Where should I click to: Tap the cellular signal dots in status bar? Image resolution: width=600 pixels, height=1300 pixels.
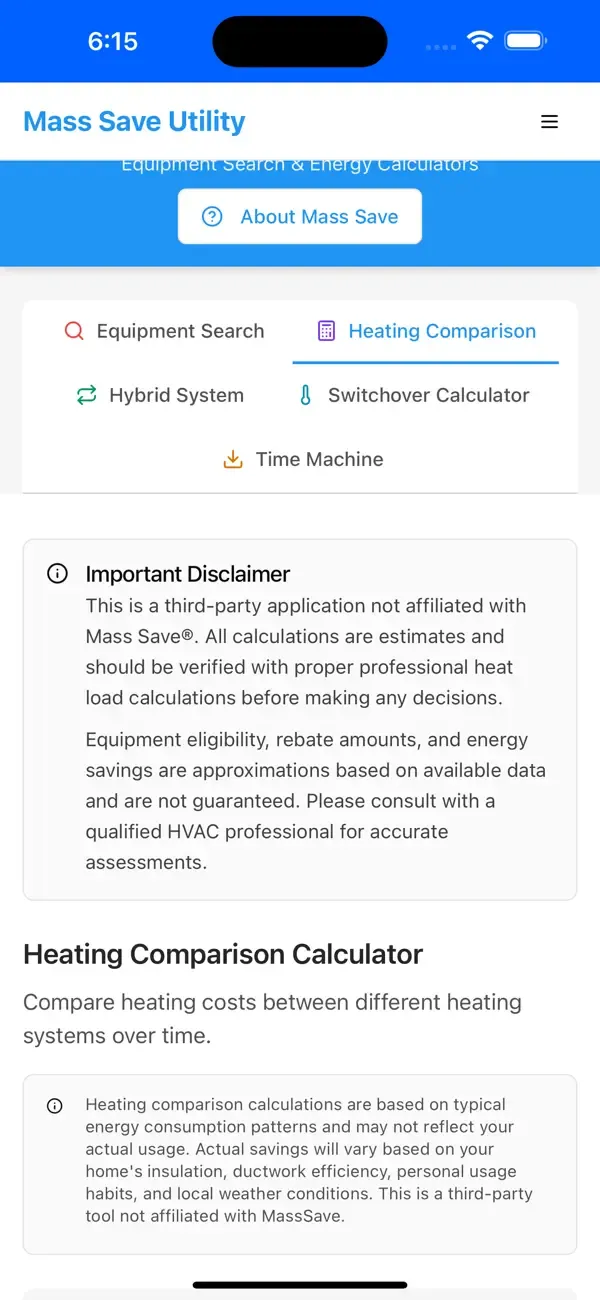coord(440,46)
